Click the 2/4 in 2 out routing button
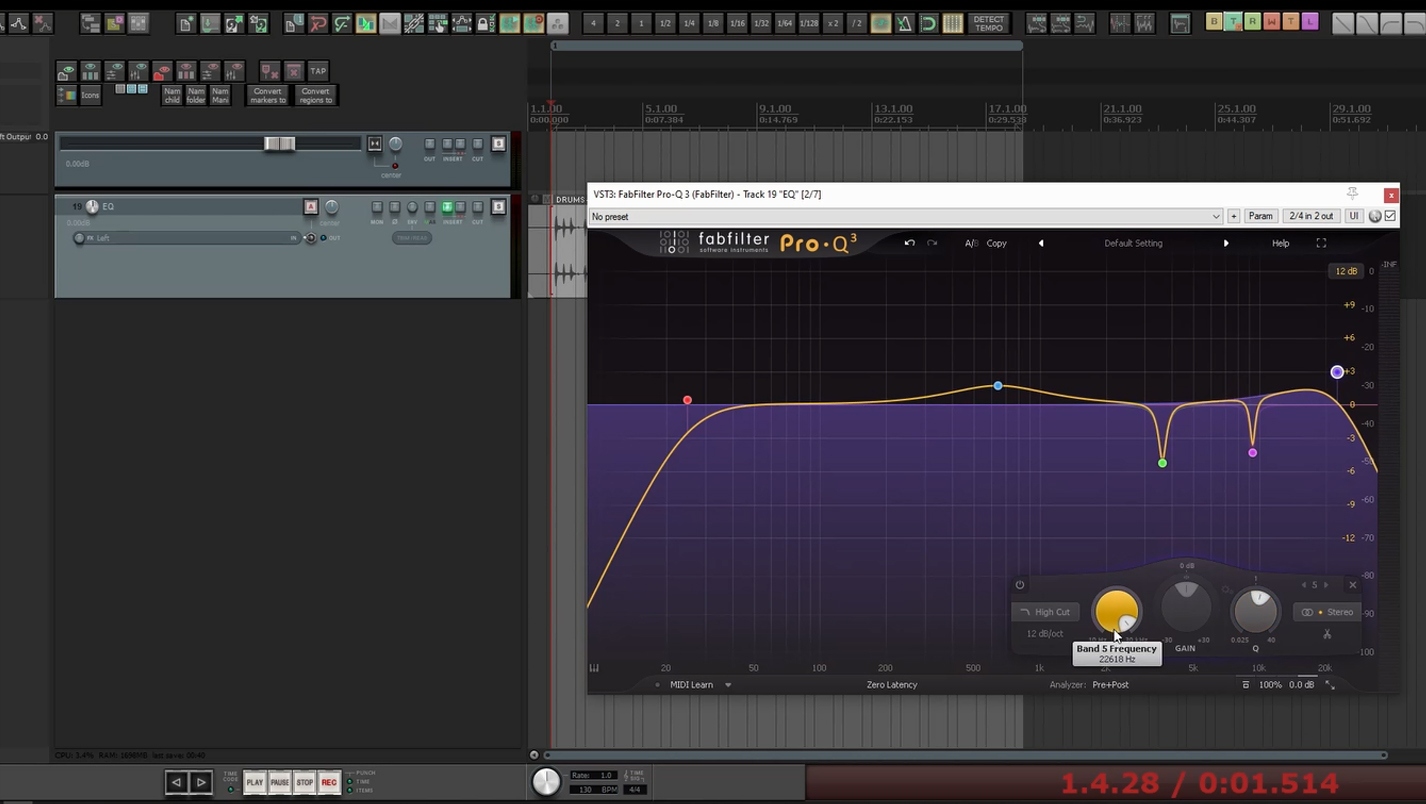This screenshot has width=1426, height=804. pyautogui.click(x=1311, y=216)
